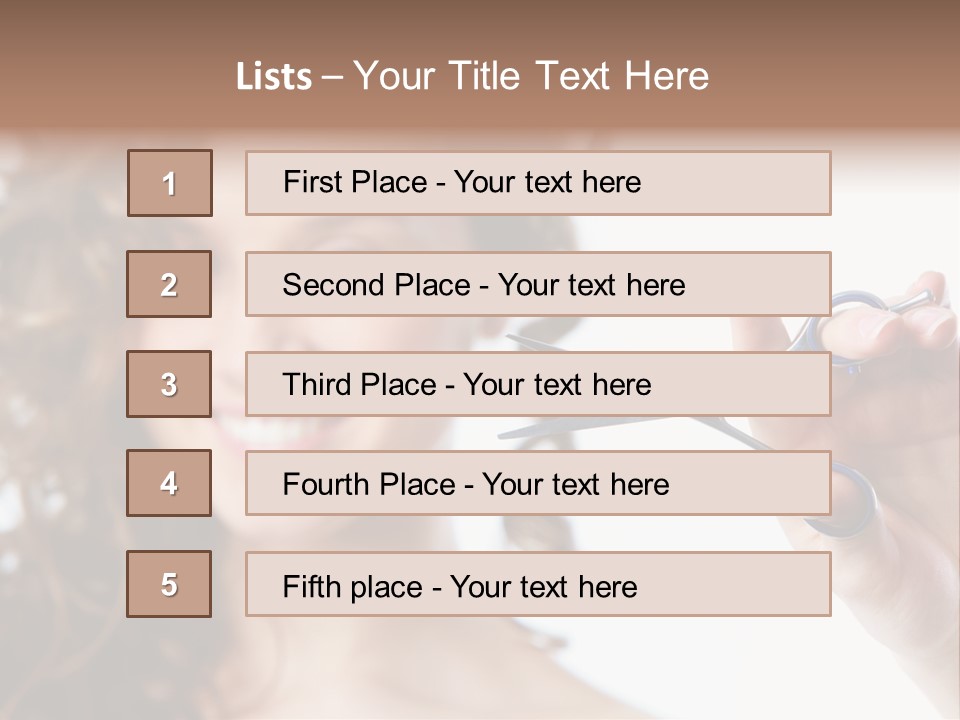Click the bold word "Lists" in the title

tap(273, 77)
